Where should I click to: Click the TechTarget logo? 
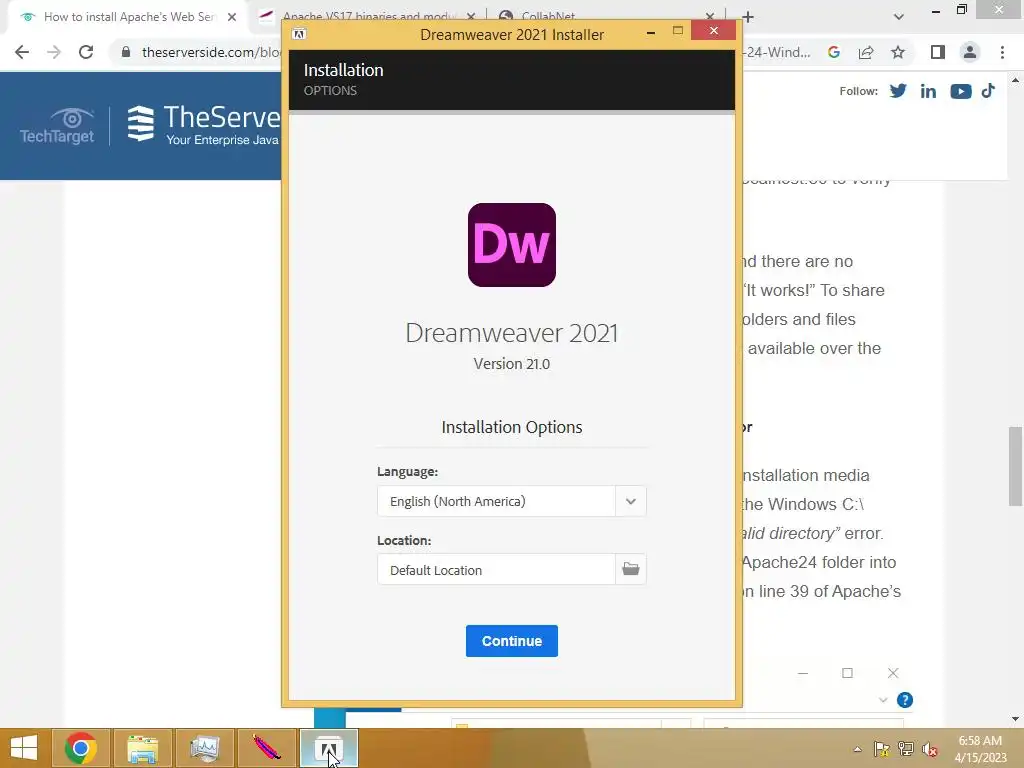[57, 126]
